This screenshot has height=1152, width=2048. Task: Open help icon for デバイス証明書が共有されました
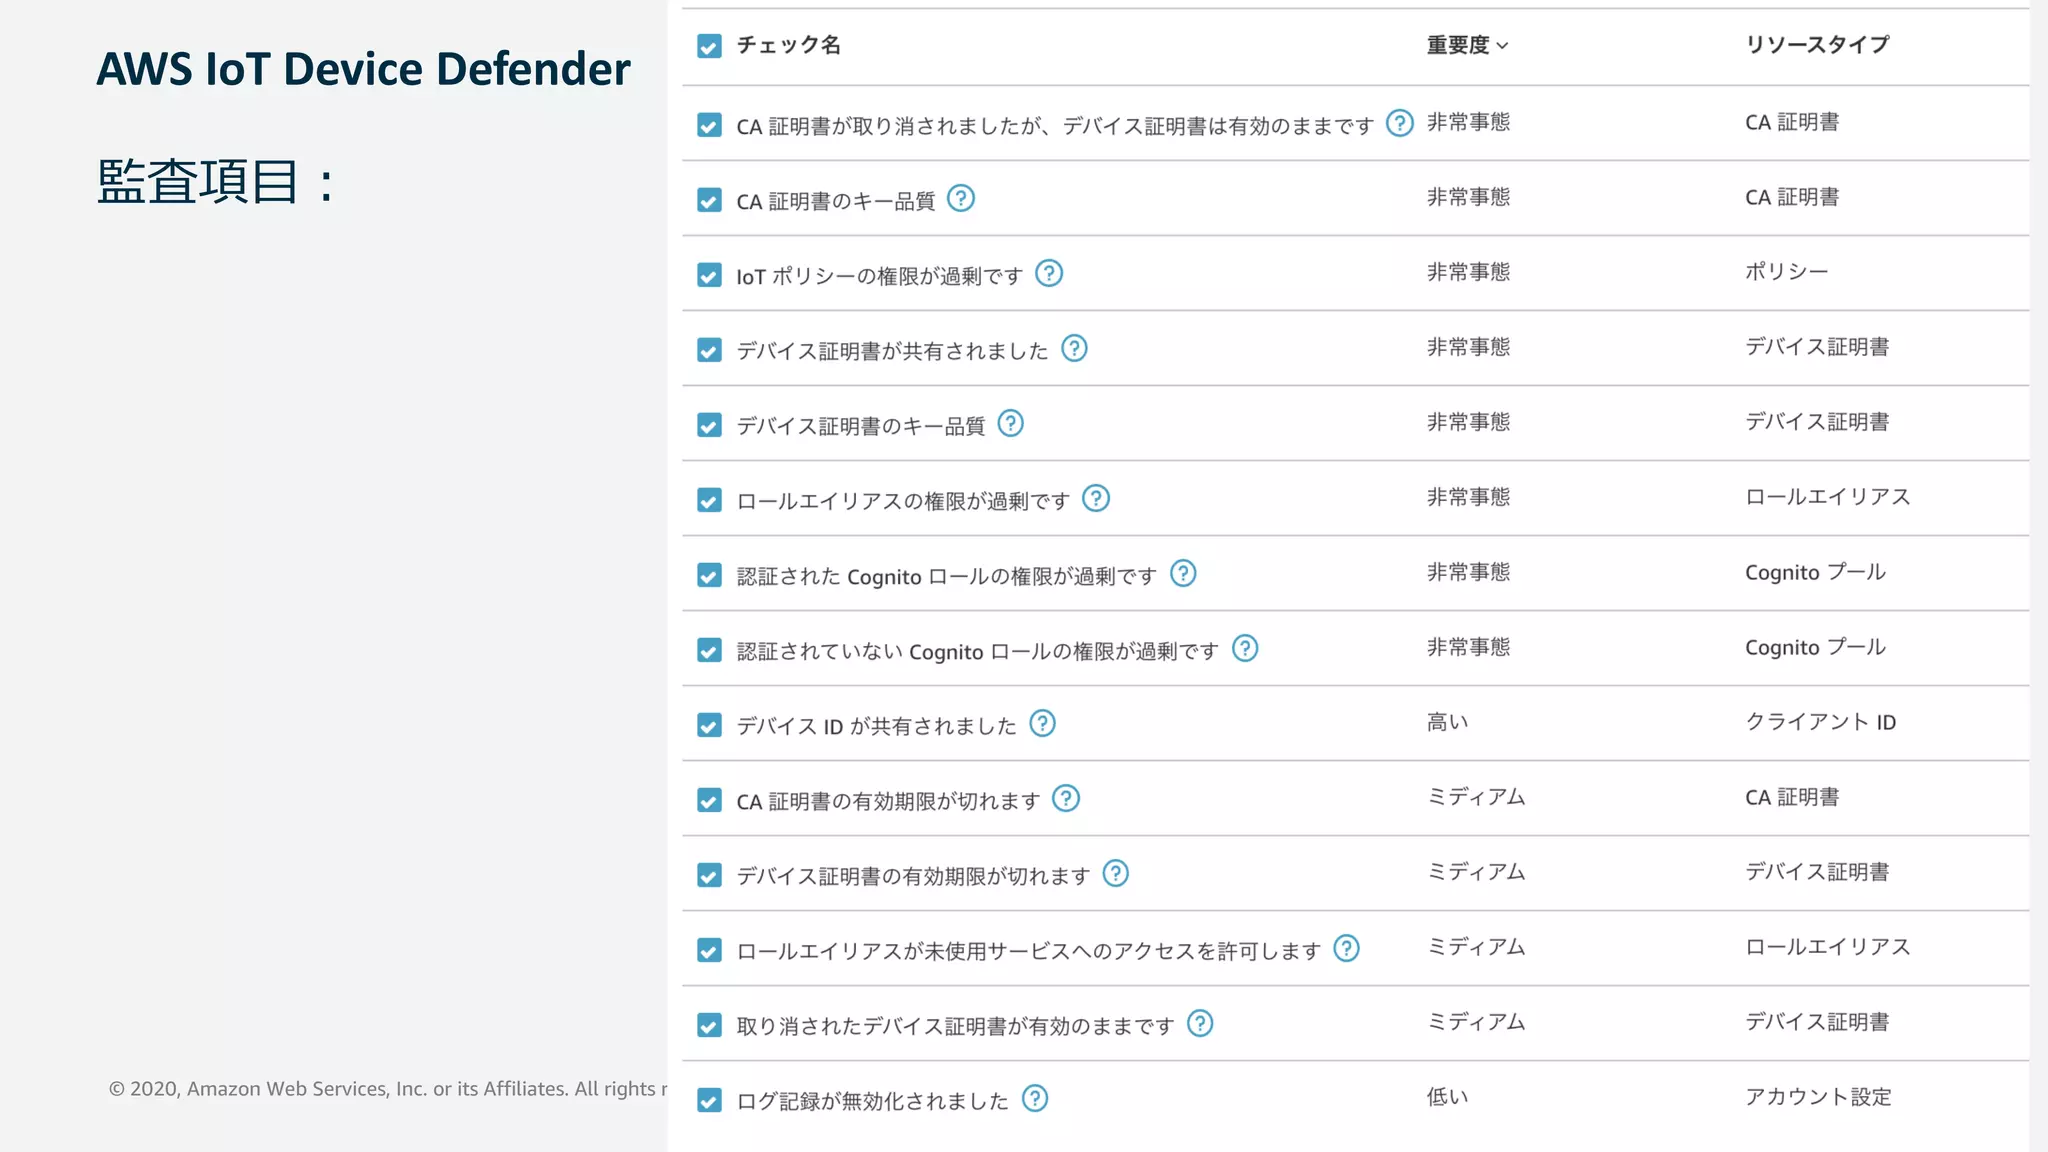tap(1074, 348)
